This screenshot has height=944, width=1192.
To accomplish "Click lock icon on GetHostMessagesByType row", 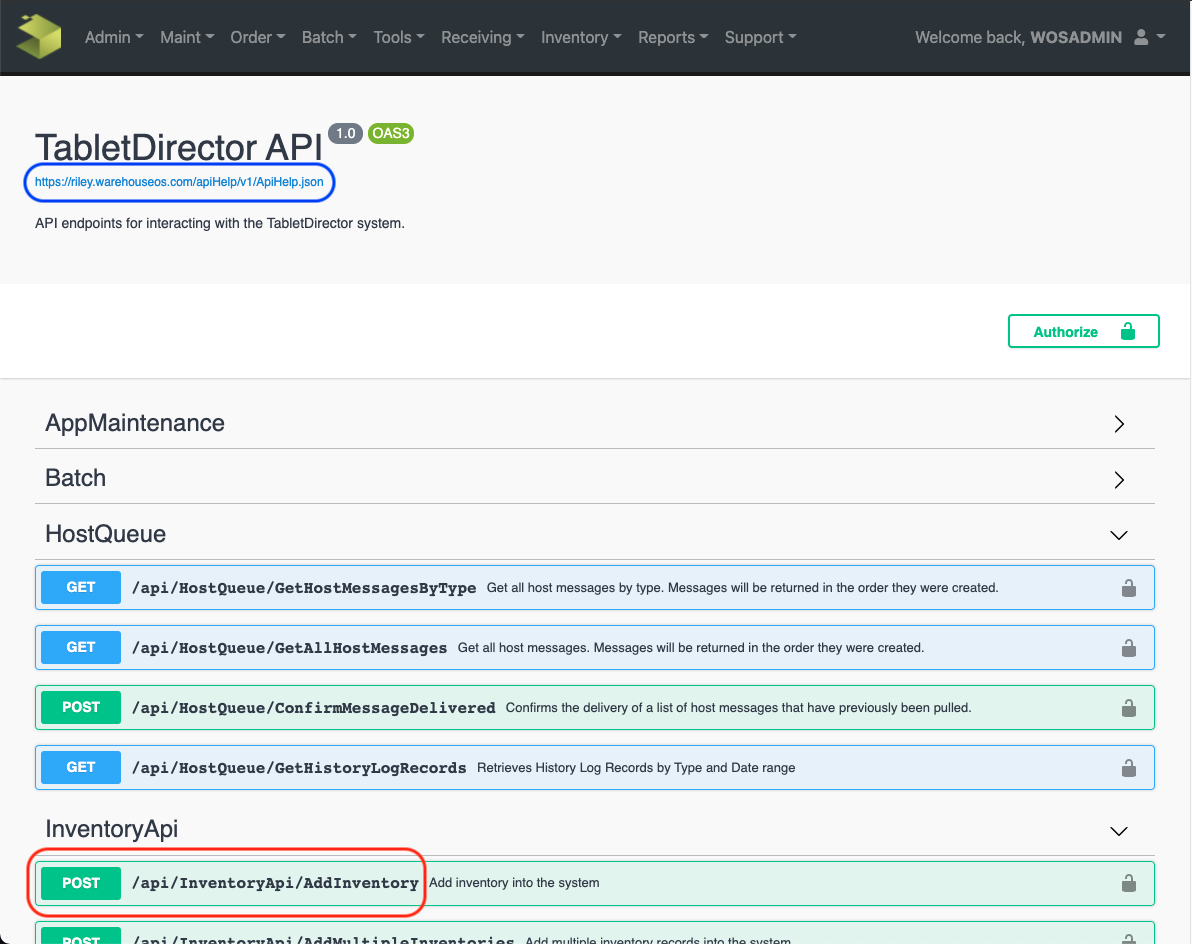I will pos(1128,588).
